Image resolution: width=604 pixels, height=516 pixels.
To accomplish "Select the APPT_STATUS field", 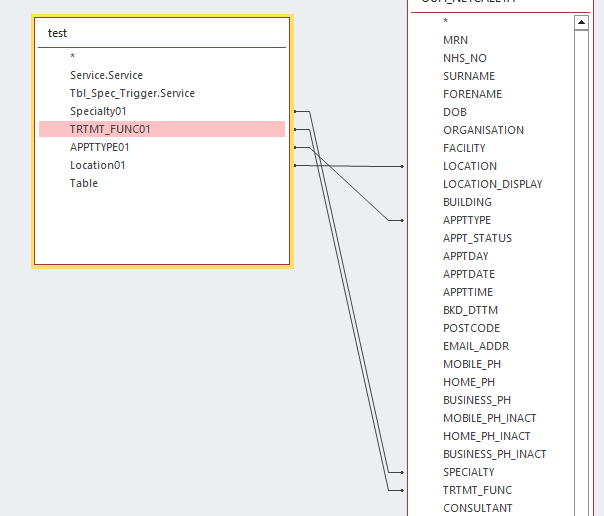I will (477, 238).
